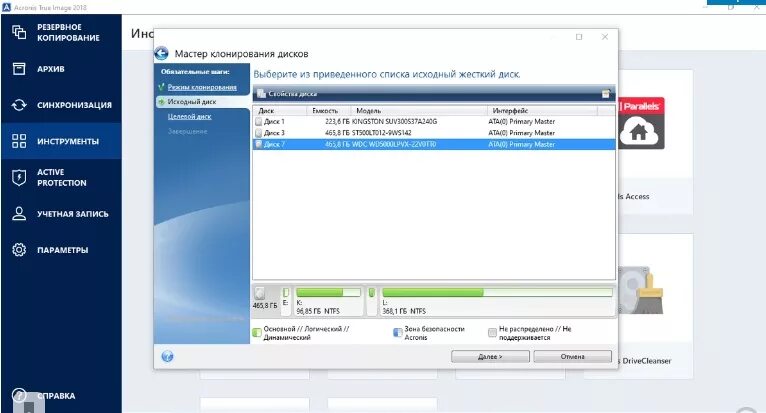Open the Settings gear icon in sidebar
The height and width of the screenshot is (413, 766).
coord(19,250)
